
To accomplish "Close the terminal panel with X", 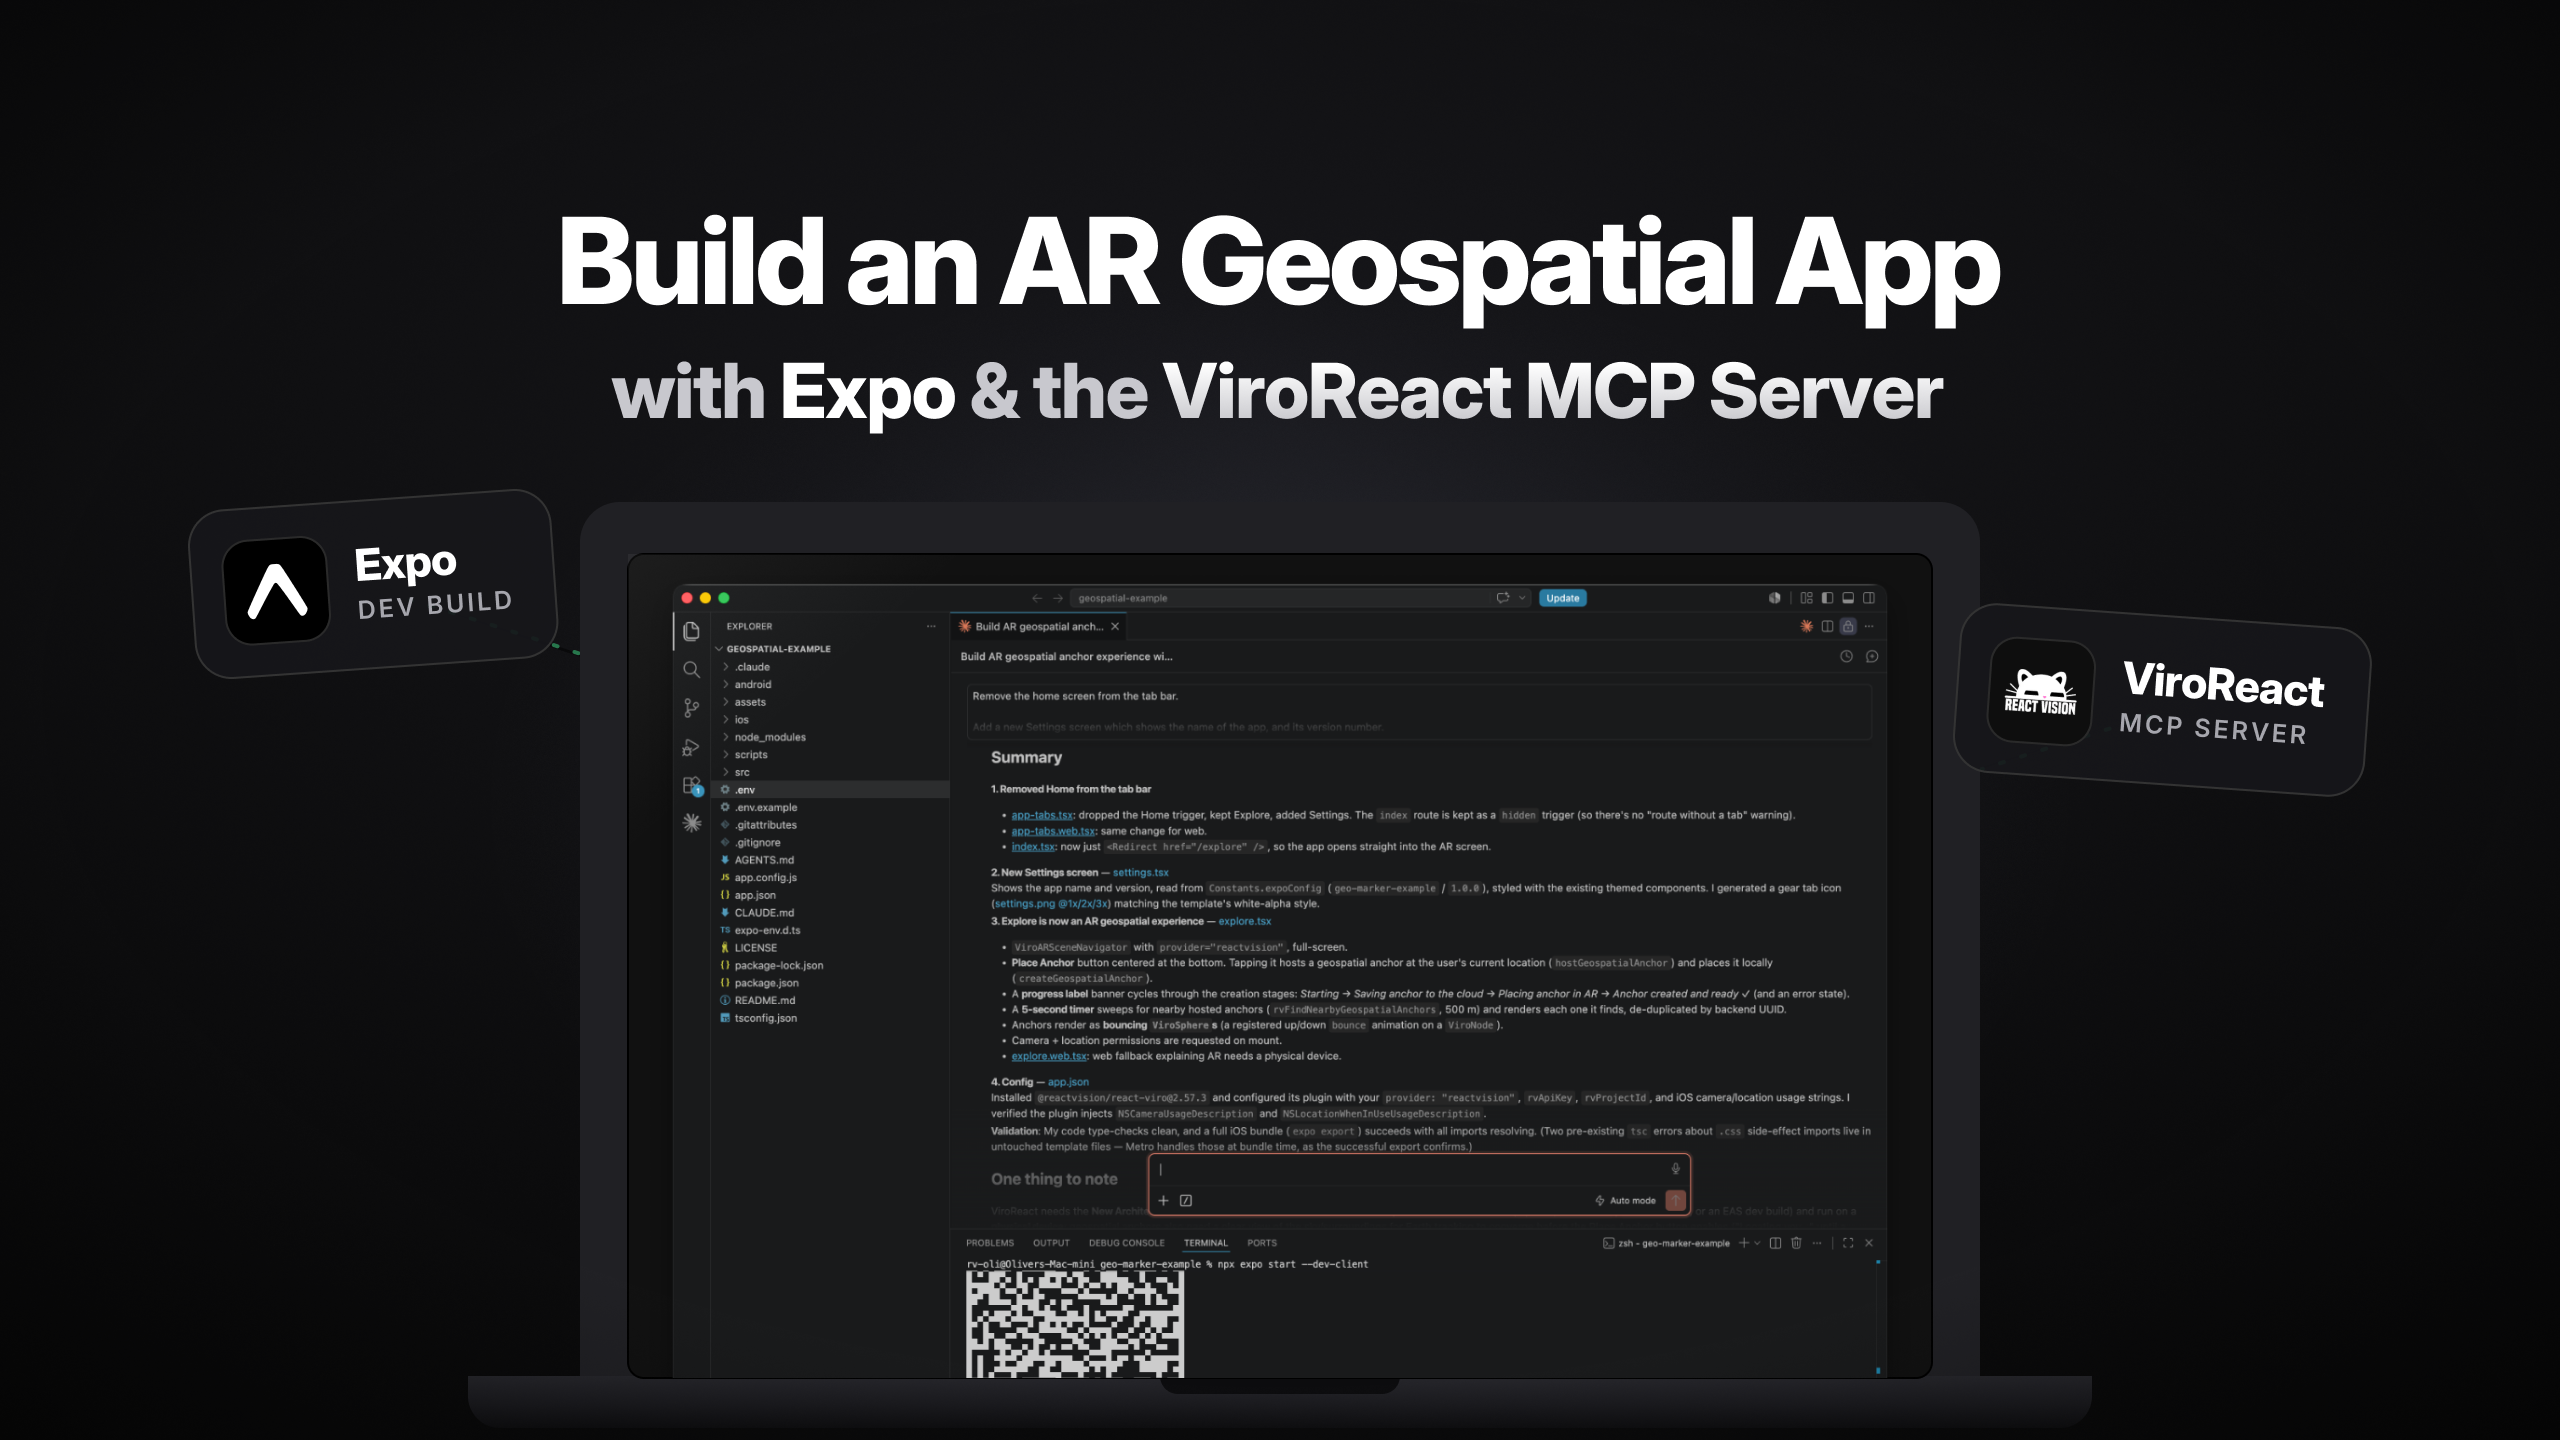I will click(1869, 1243).
